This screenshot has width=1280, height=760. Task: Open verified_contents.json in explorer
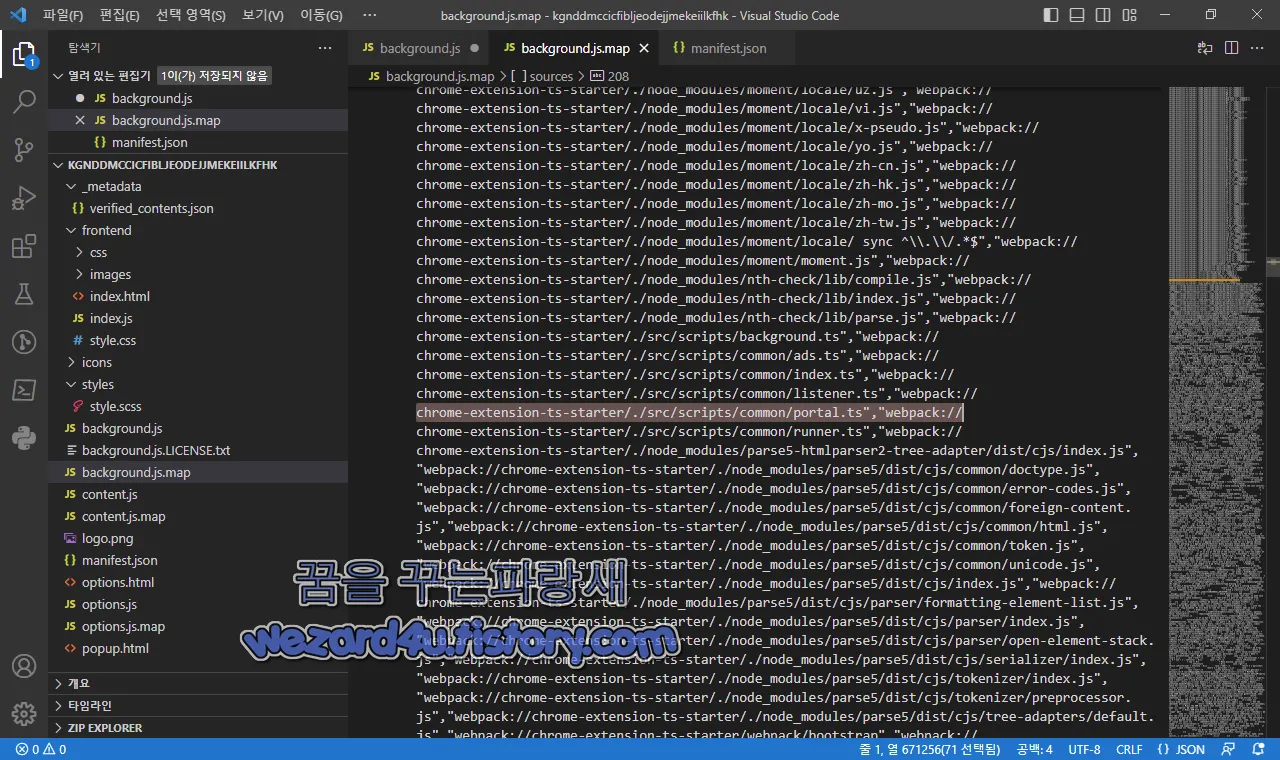tap(198, 208)
